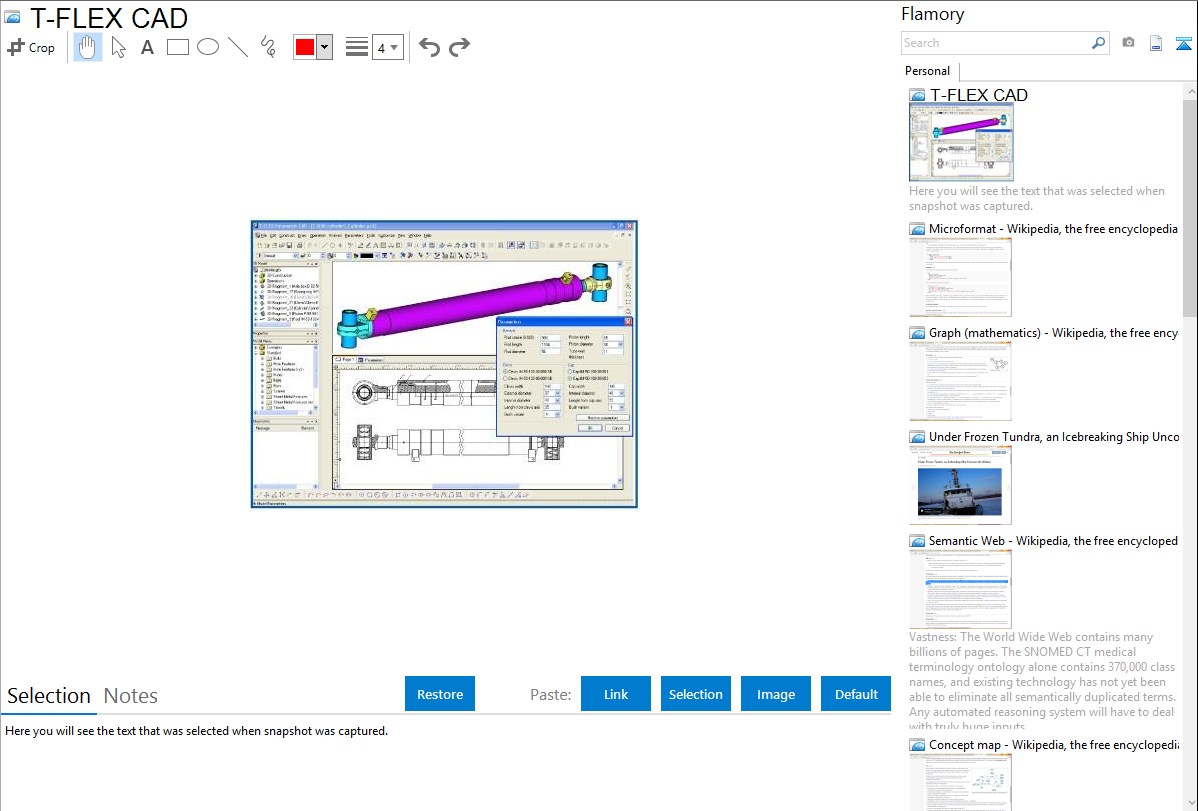
Task: Select Concept map - Wikipedia entry title
Action: tap(1053, 744)
